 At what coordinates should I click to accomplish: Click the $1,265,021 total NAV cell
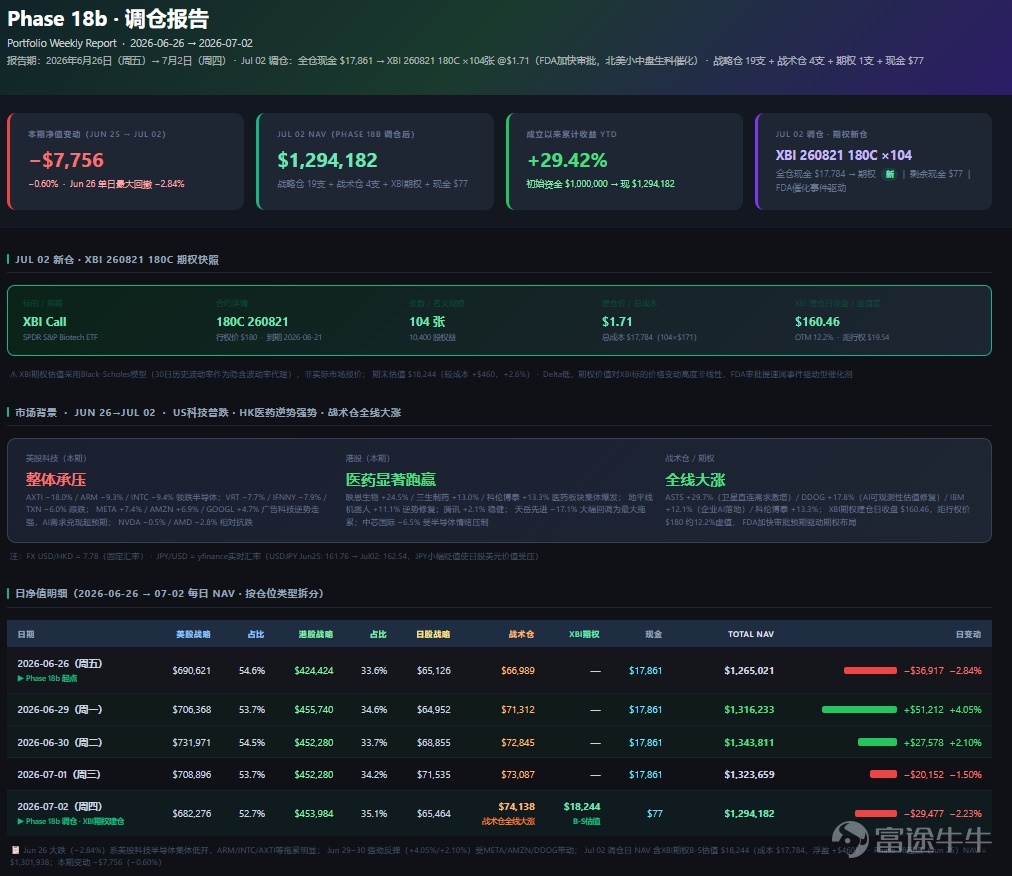749,671
